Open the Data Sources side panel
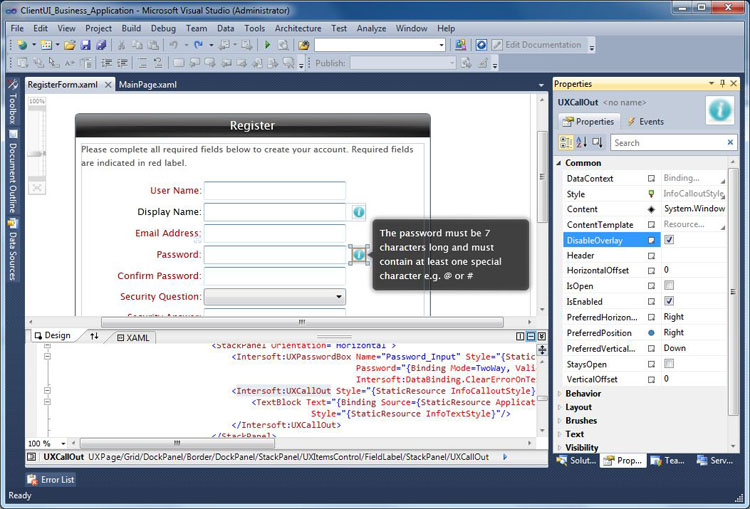The height and width of the screenshot is (509, 750). click(13, 249)
